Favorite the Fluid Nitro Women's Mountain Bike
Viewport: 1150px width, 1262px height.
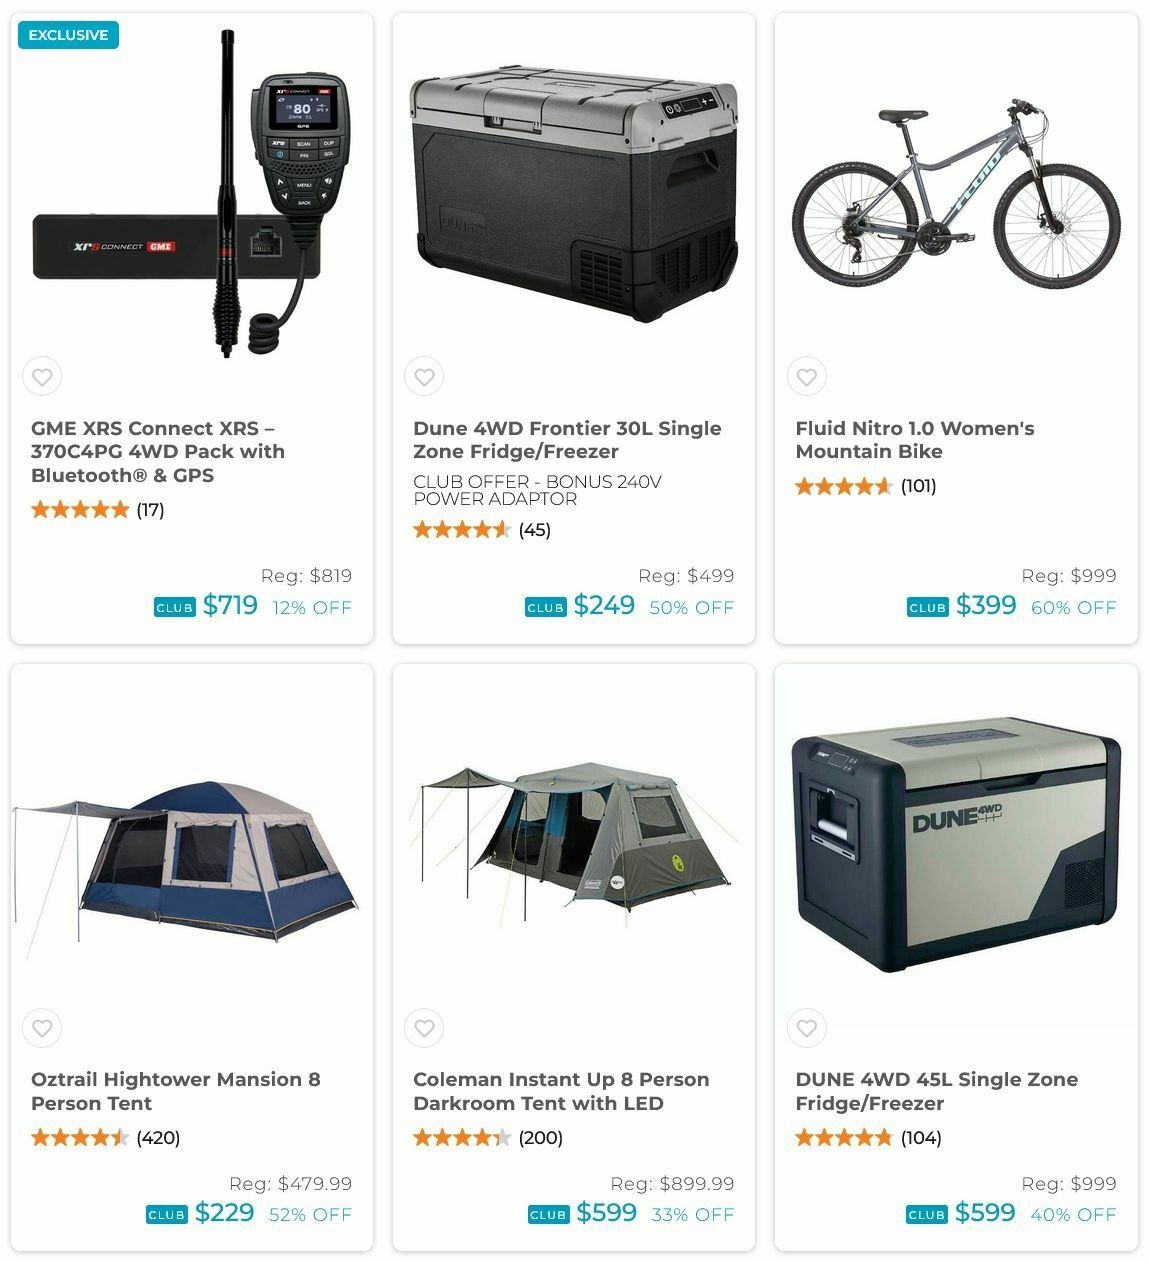[x=807, y=377]
